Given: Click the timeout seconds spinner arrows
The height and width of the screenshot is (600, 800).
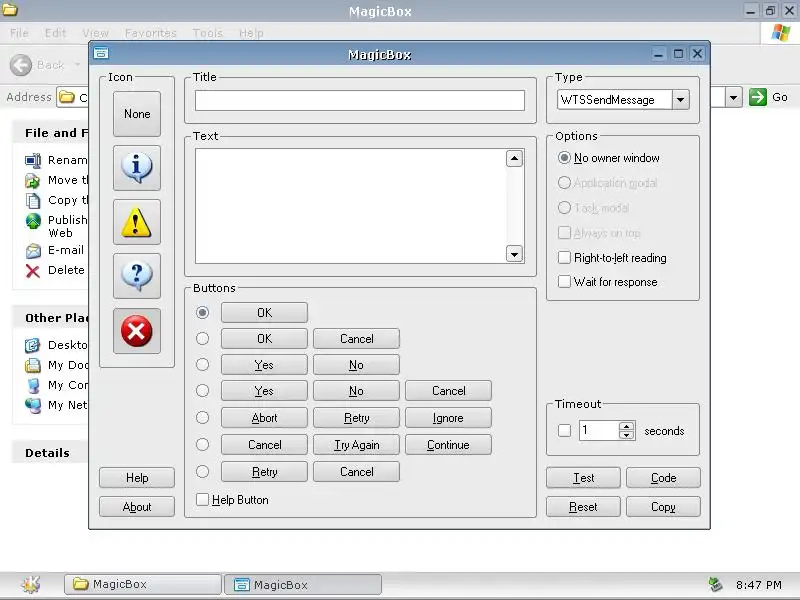Looking at the screenshot, I should tap(627, 430).
